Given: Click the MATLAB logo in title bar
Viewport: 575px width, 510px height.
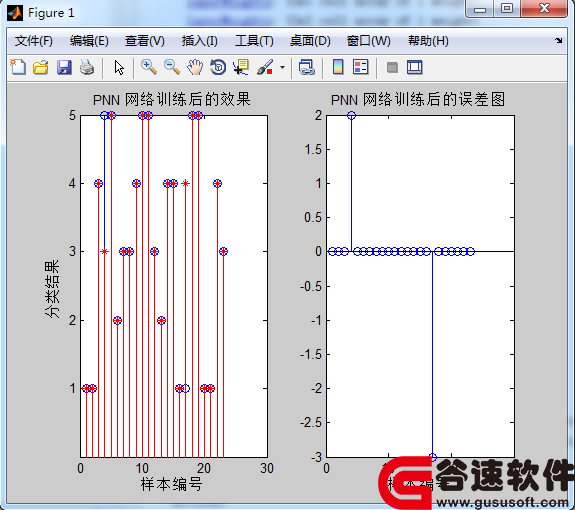Looking at the screenshot, I should coord(15,13).
